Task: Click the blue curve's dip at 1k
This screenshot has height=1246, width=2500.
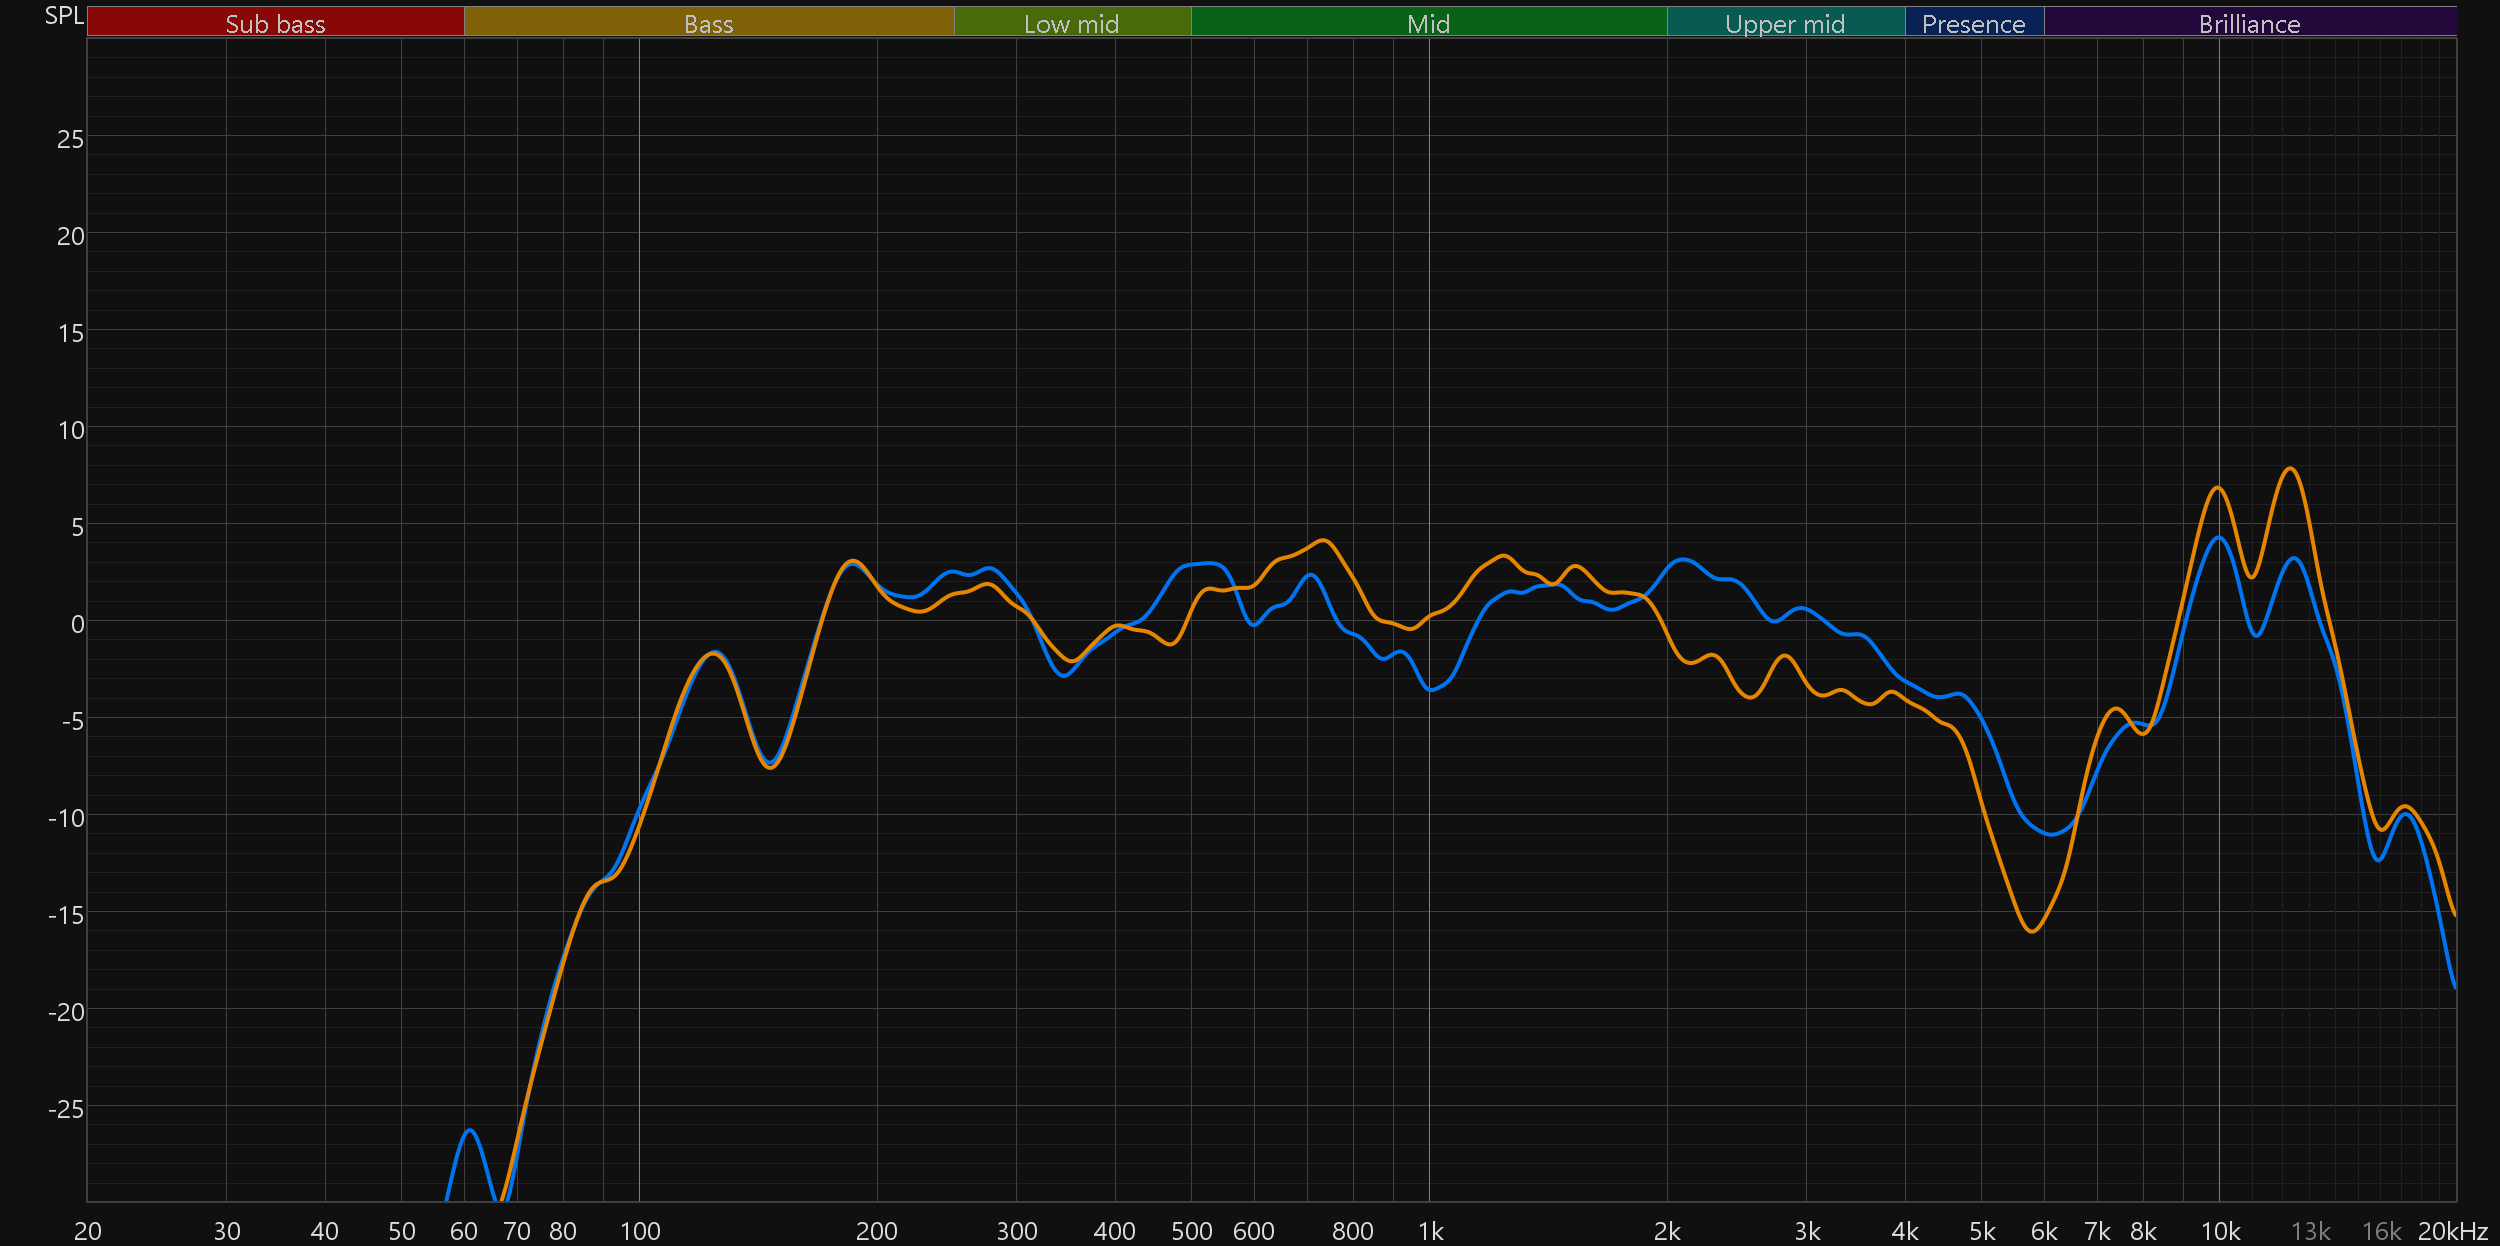Action: tap(1432, 689)
